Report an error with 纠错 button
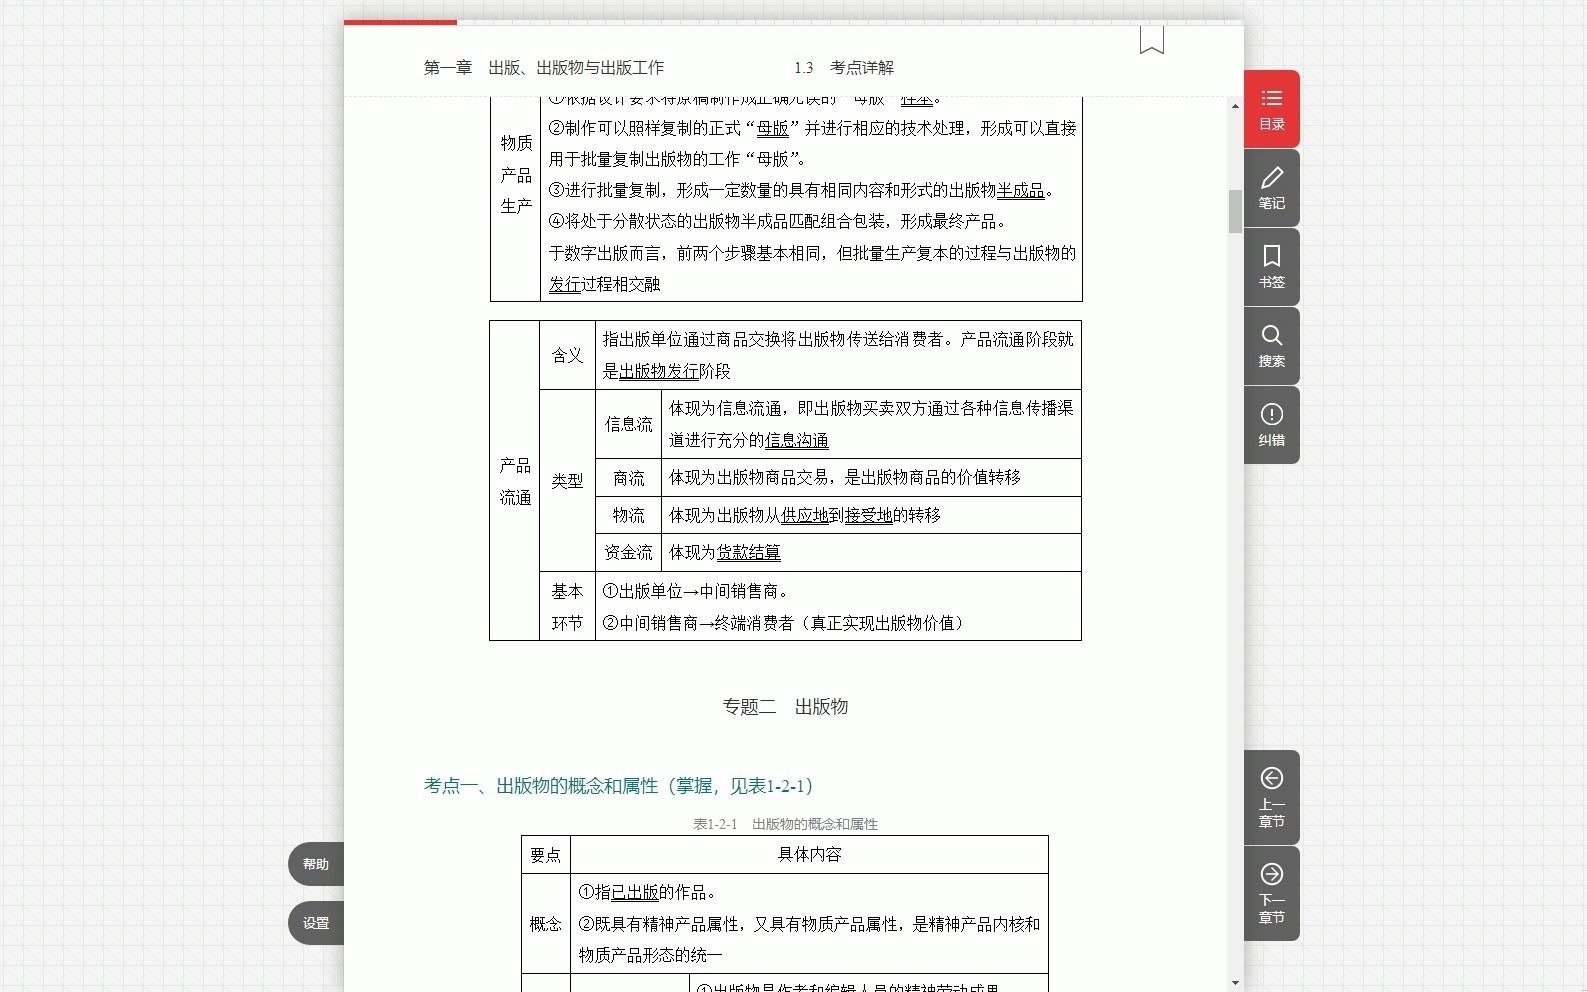1587x992 pixels. click(1271, 425)
